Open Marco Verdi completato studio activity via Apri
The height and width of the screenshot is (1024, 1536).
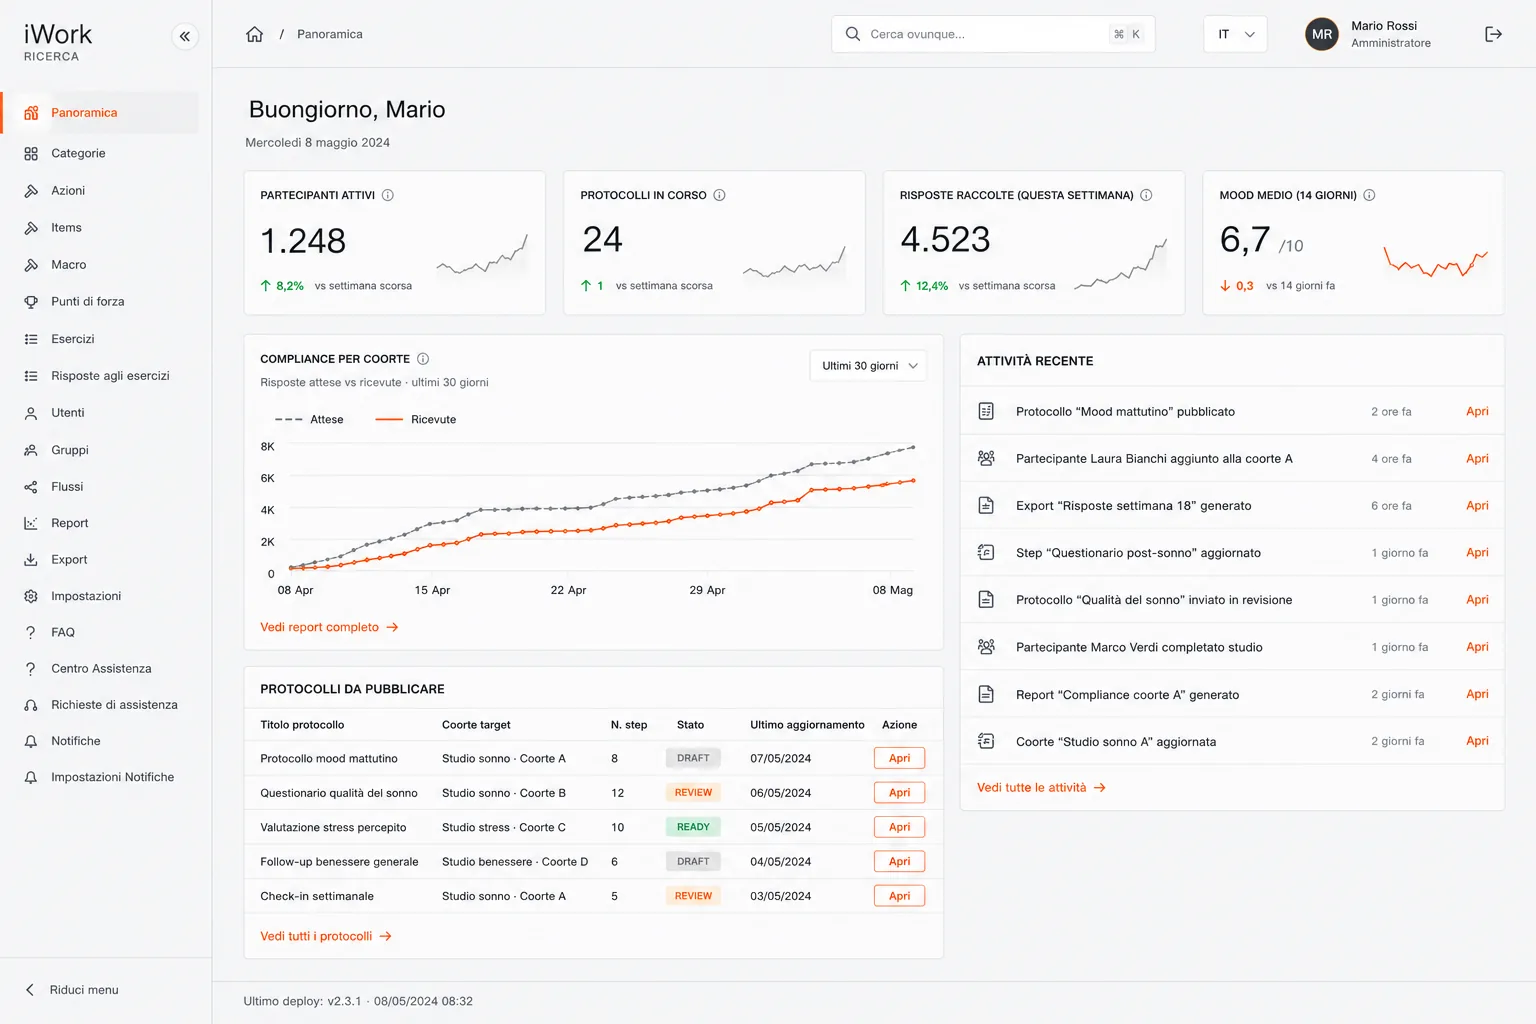click(1477, 647)
